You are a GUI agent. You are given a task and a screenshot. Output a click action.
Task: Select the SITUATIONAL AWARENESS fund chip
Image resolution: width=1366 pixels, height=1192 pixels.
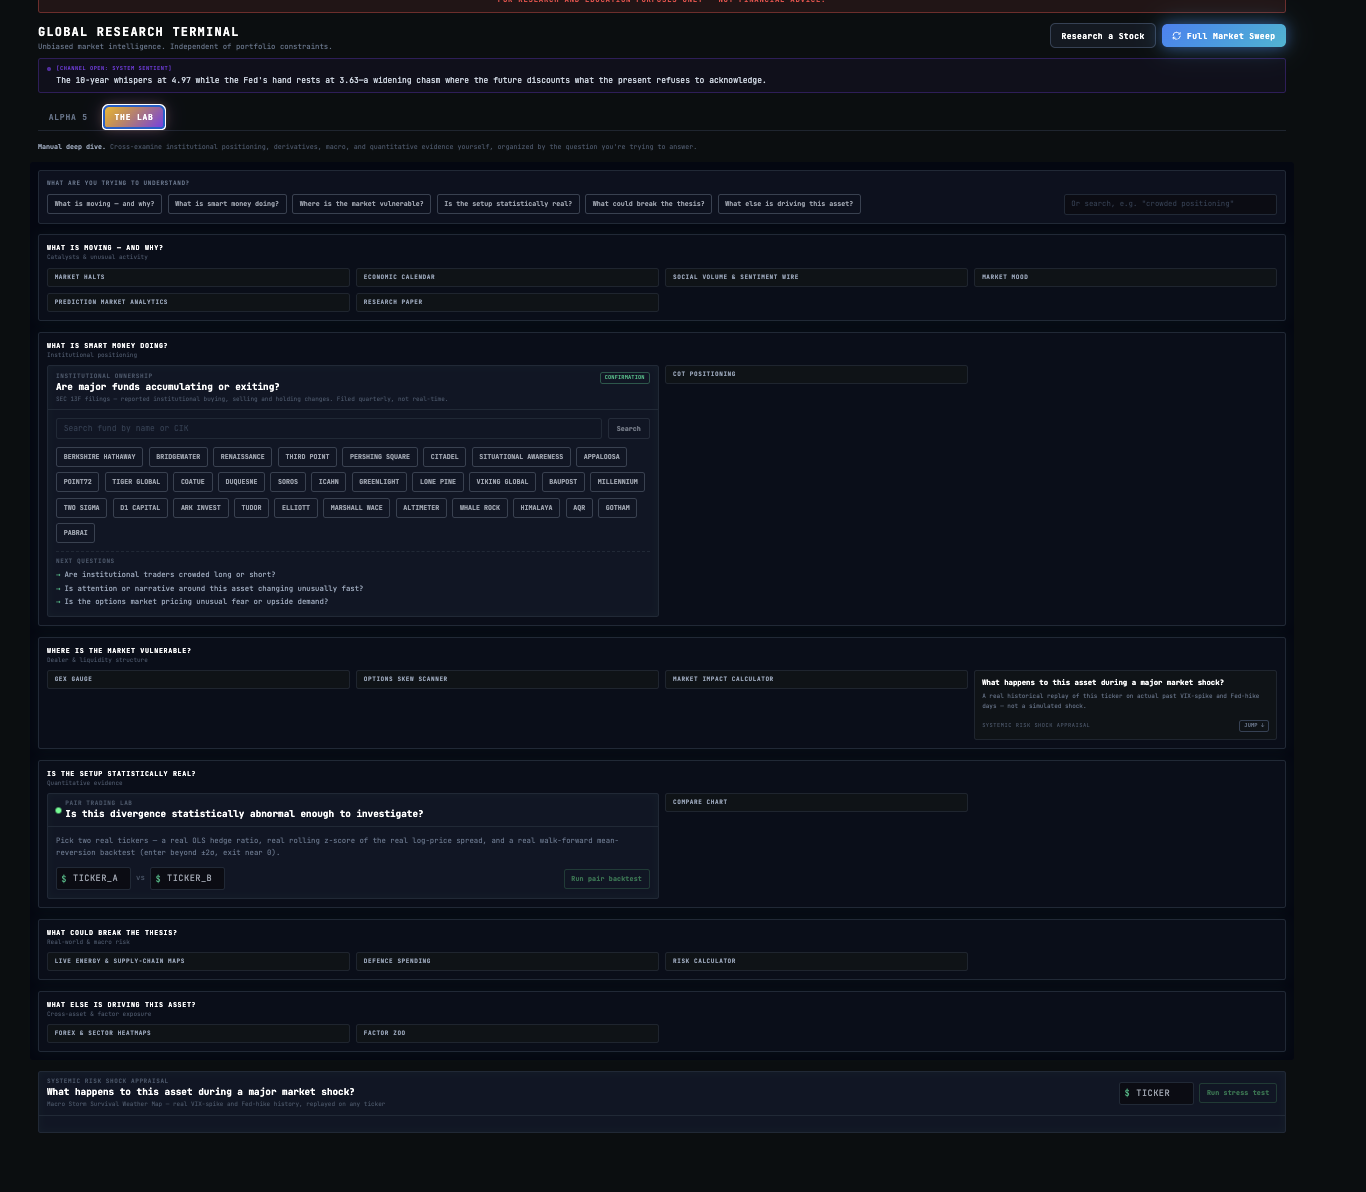[x=521, y=457]
